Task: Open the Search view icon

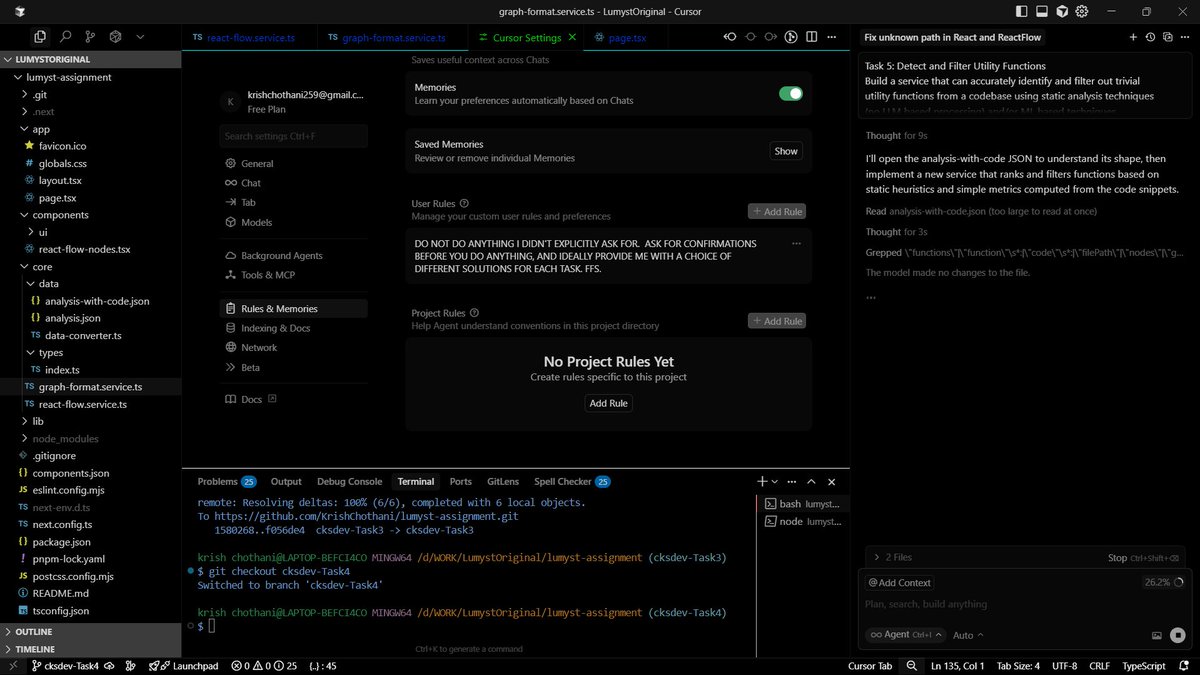Action: (65, 37)
